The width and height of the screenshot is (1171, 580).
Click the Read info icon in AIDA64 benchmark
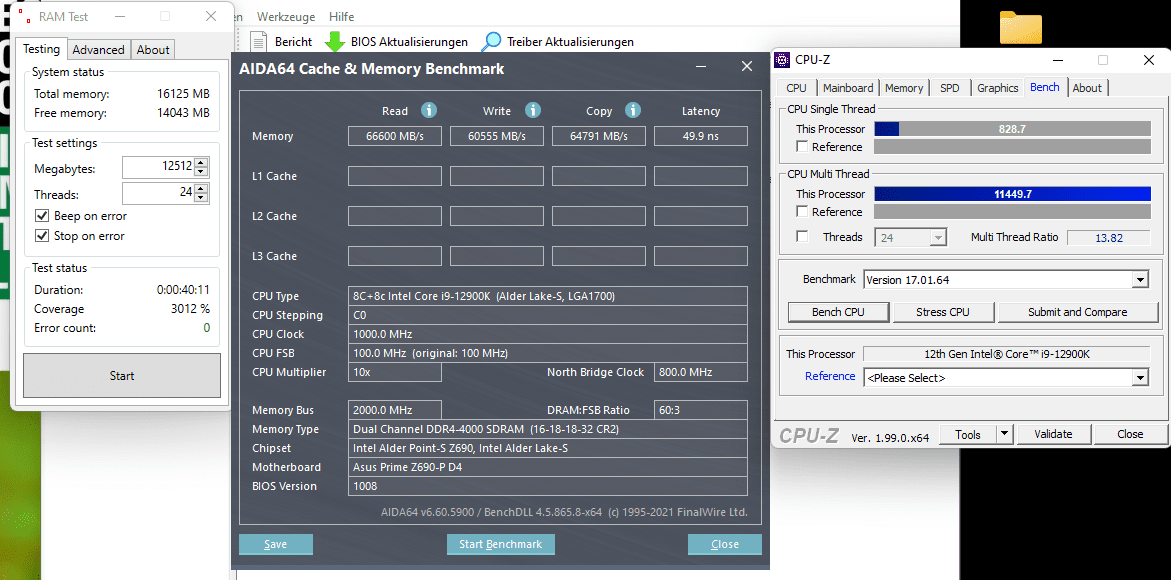click(429, 110)
